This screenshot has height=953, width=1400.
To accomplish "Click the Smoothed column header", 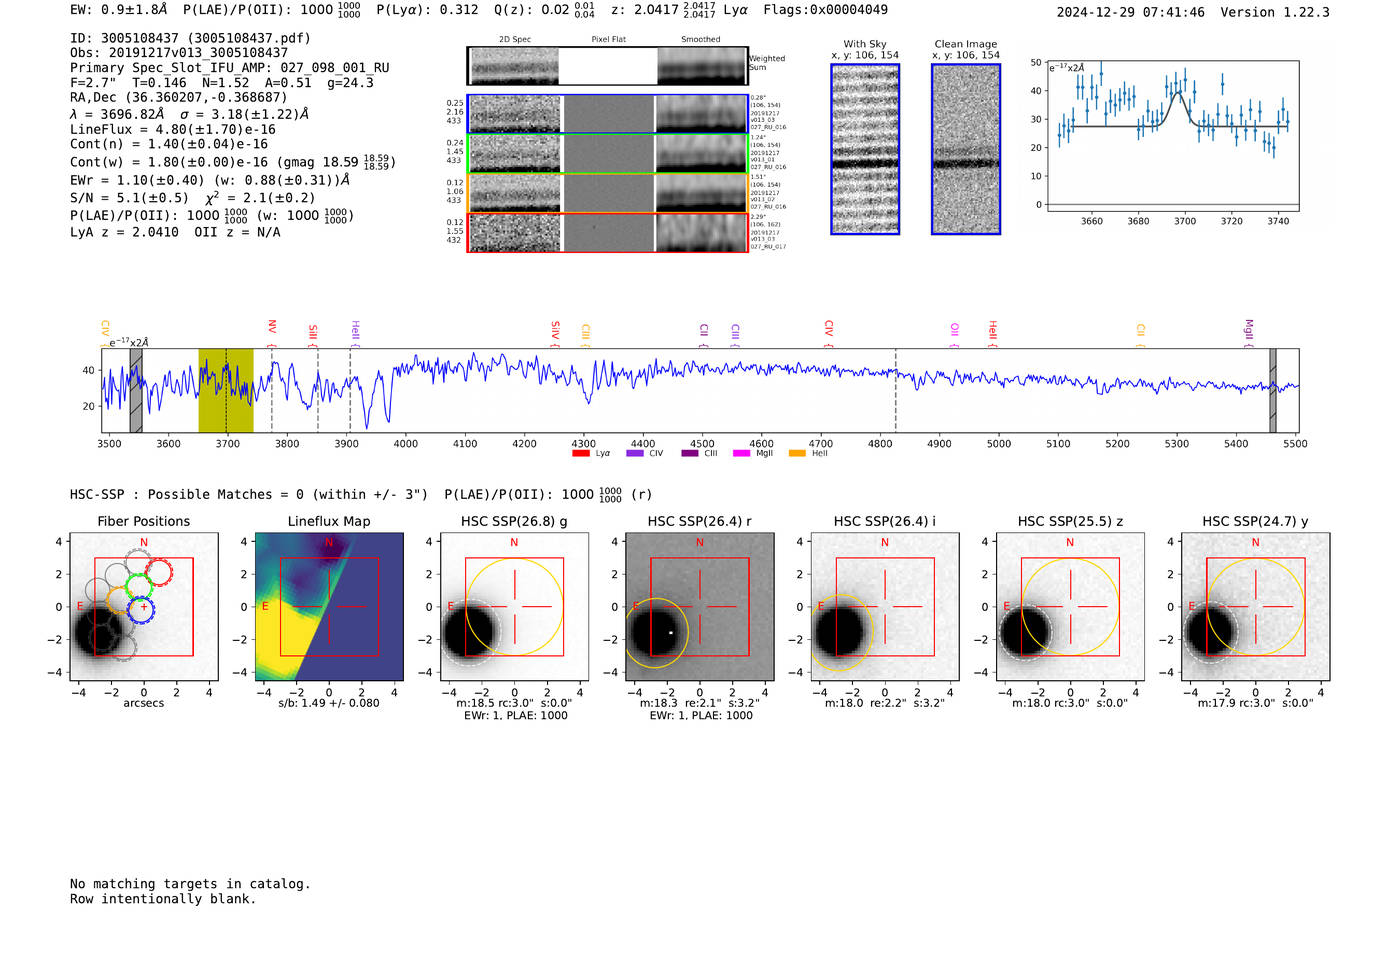I will click(x=701, y=39).
